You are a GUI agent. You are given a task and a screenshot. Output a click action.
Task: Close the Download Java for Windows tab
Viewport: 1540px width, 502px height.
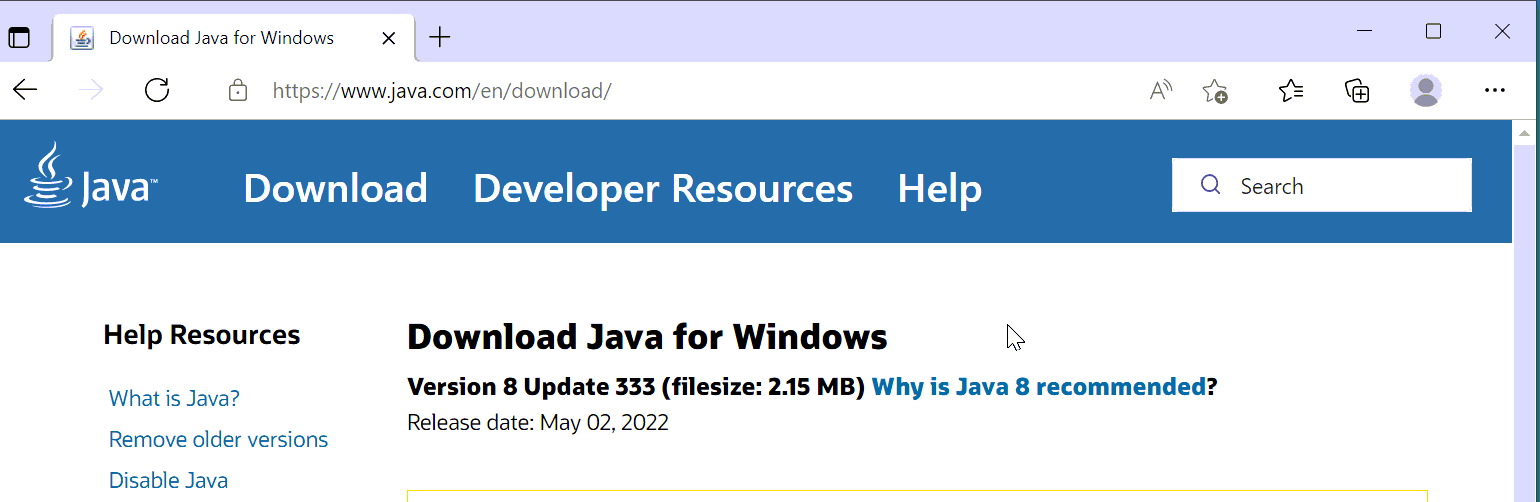tap(390, 38)
